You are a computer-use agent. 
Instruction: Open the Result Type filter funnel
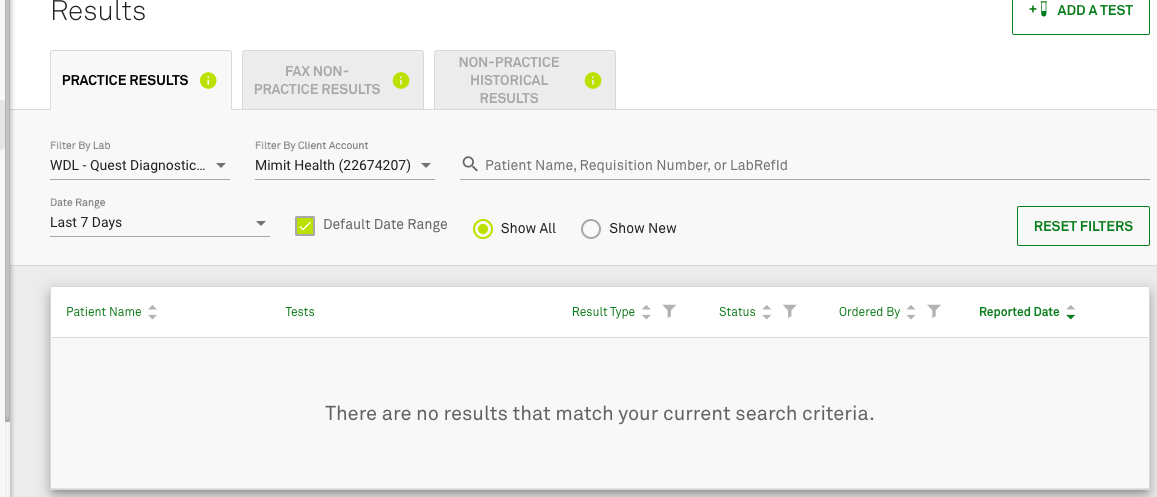click(670, 312)
